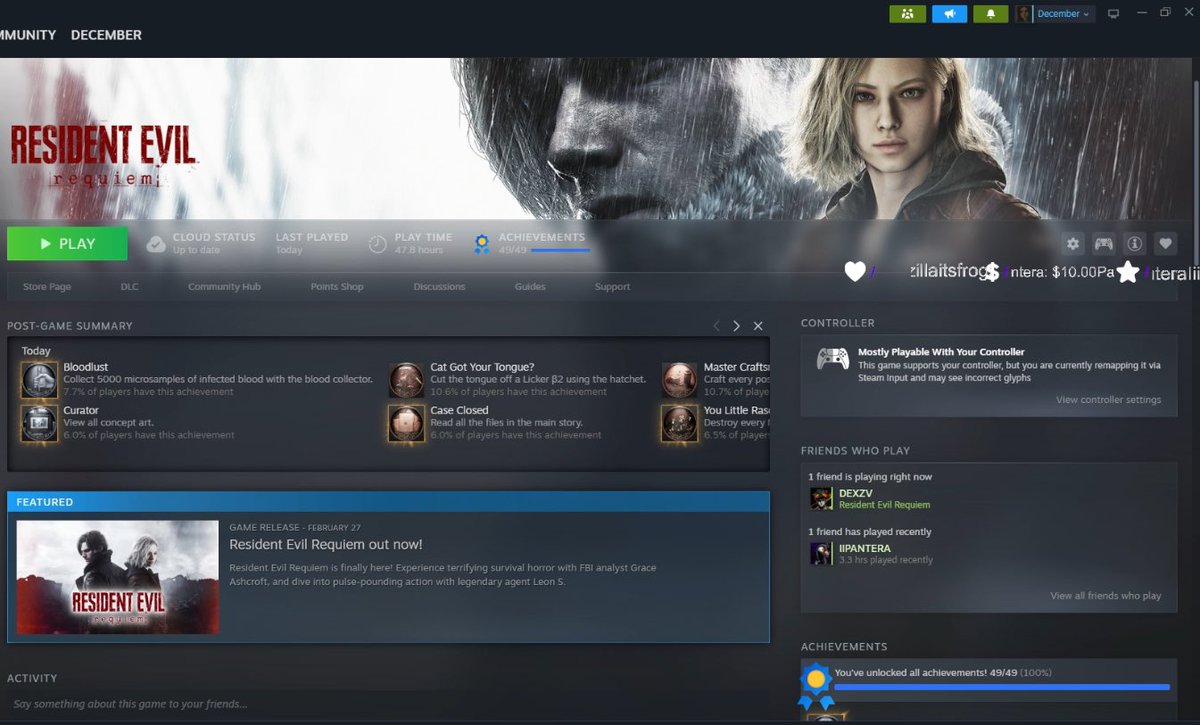The width and height of the screenshot is (1200, 725).
Task: Open the Support tab
Action: pyautogui.click(x=612, y=287)
